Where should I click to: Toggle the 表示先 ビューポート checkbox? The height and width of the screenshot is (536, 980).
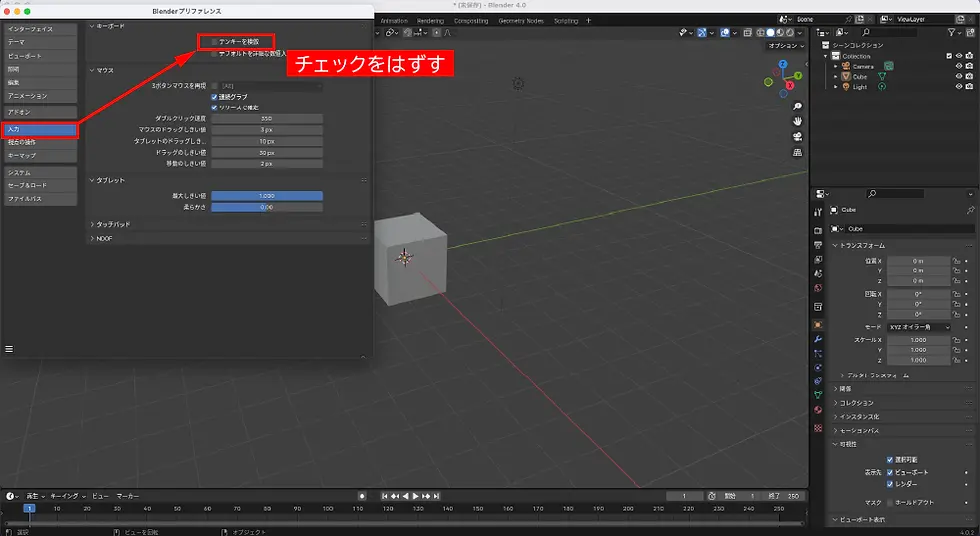[x=890, y=472]
